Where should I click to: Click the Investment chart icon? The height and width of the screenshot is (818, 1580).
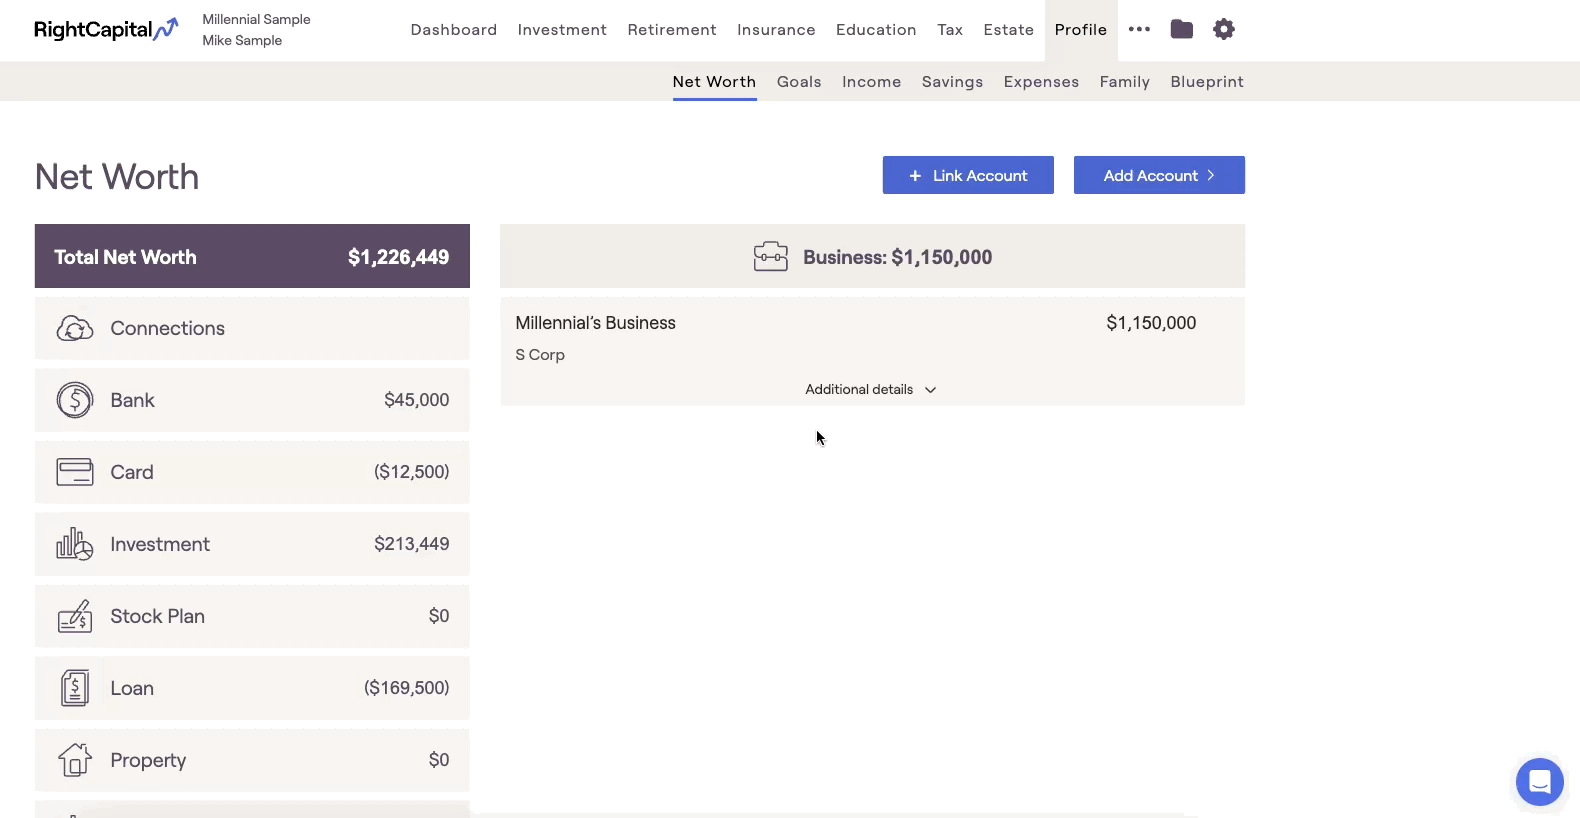click(x=75, y=544)
